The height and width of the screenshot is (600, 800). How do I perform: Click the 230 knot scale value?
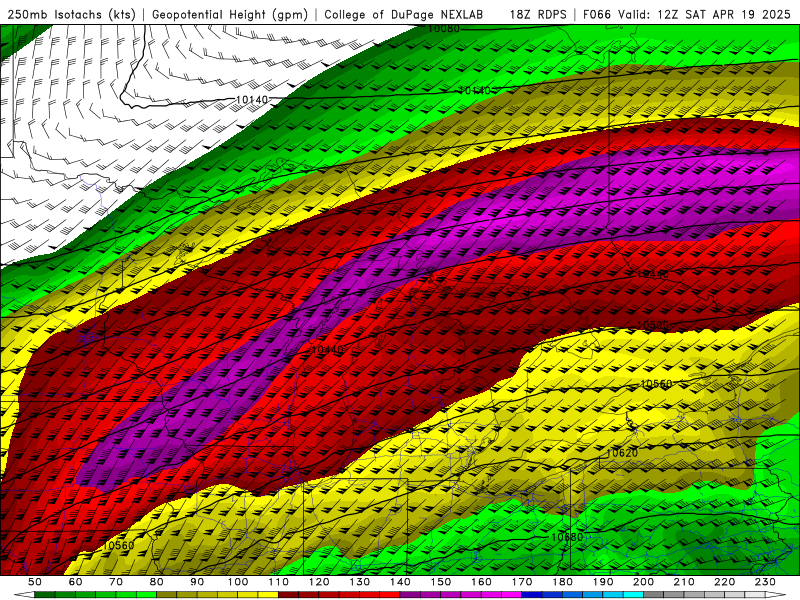click(765, 582)
